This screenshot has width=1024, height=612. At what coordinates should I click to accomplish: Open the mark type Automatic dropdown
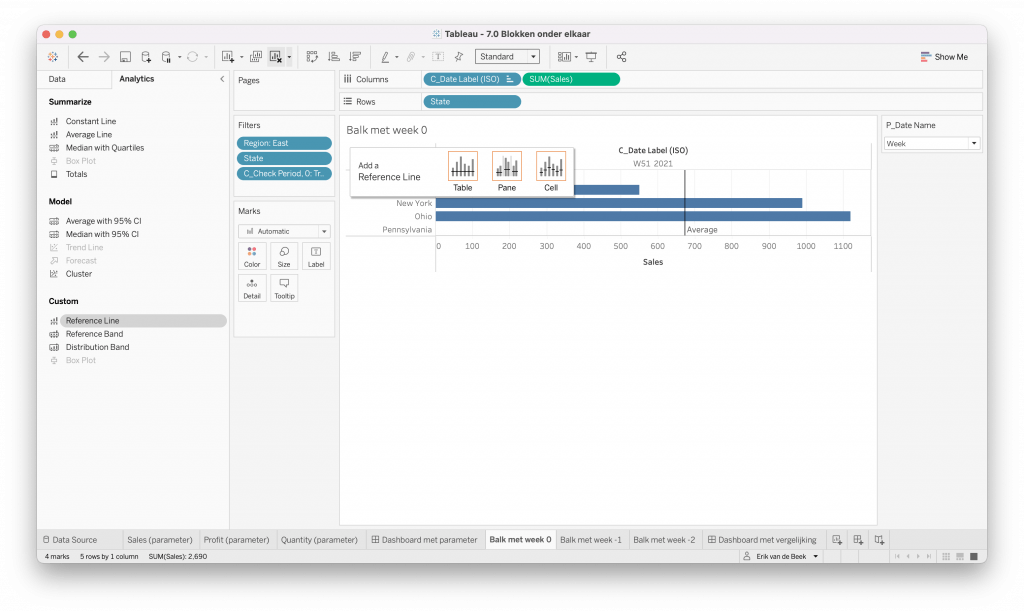click(x=284, y=231)
